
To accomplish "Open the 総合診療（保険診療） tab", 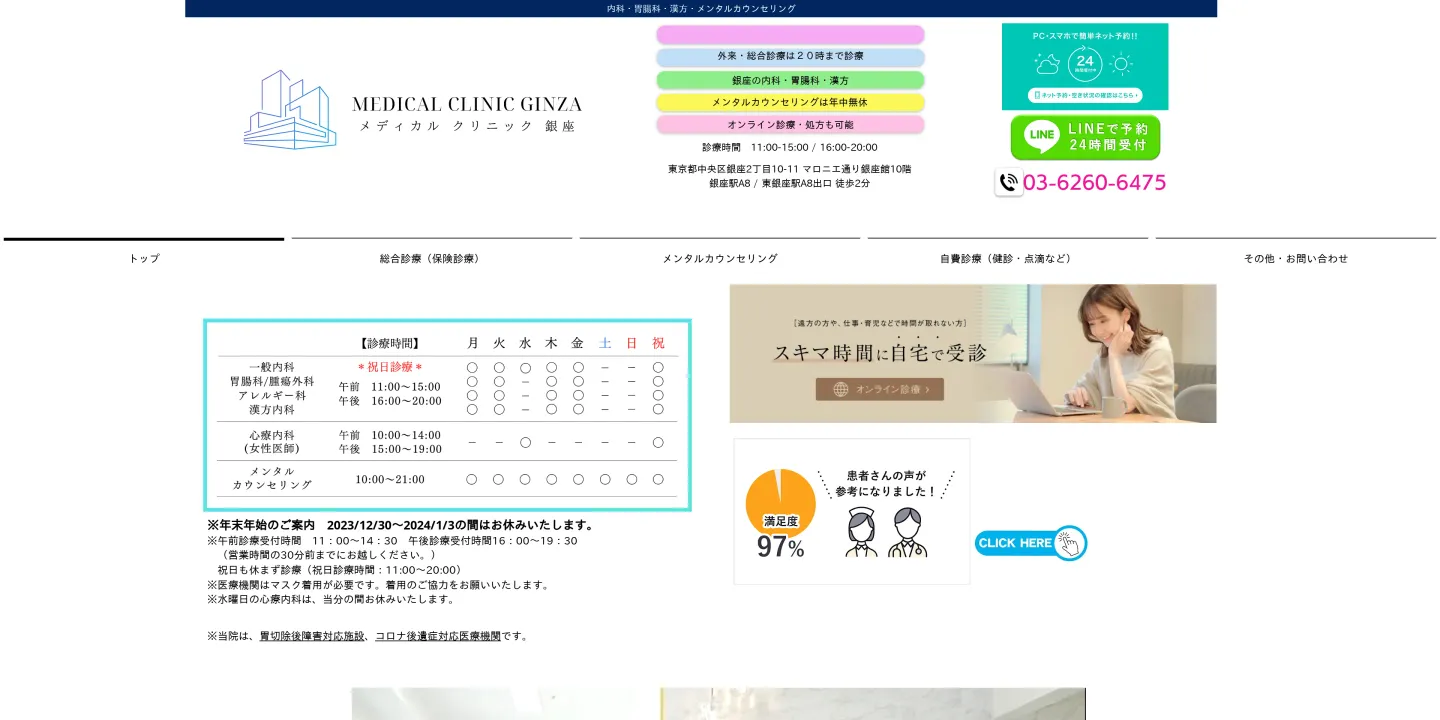I will coord(430,258).
